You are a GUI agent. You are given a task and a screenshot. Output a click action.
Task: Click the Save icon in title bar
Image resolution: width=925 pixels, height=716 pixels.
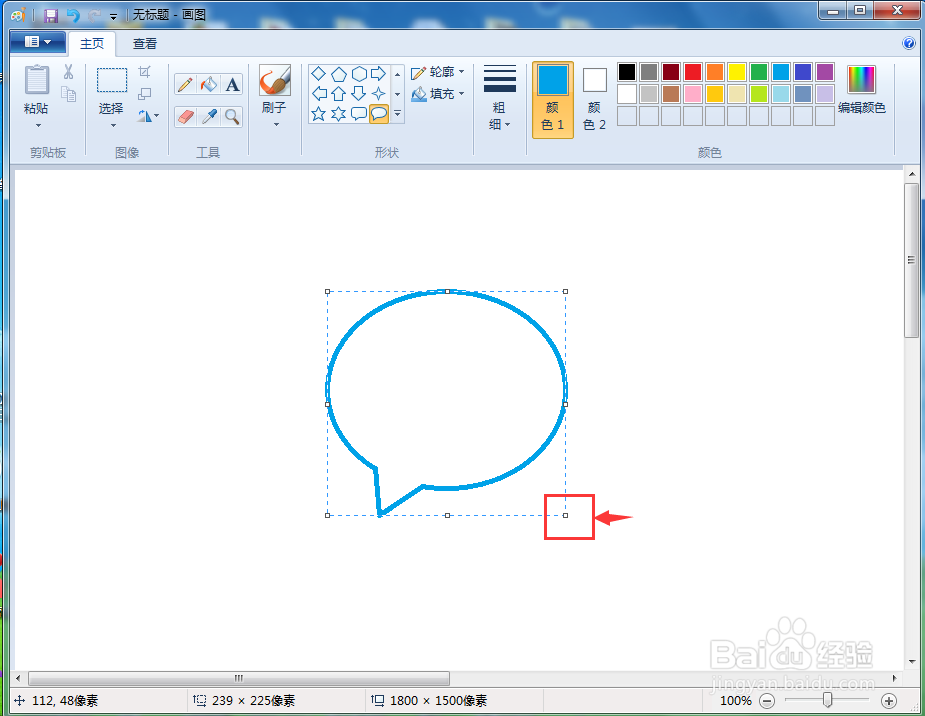coord(51,15)
